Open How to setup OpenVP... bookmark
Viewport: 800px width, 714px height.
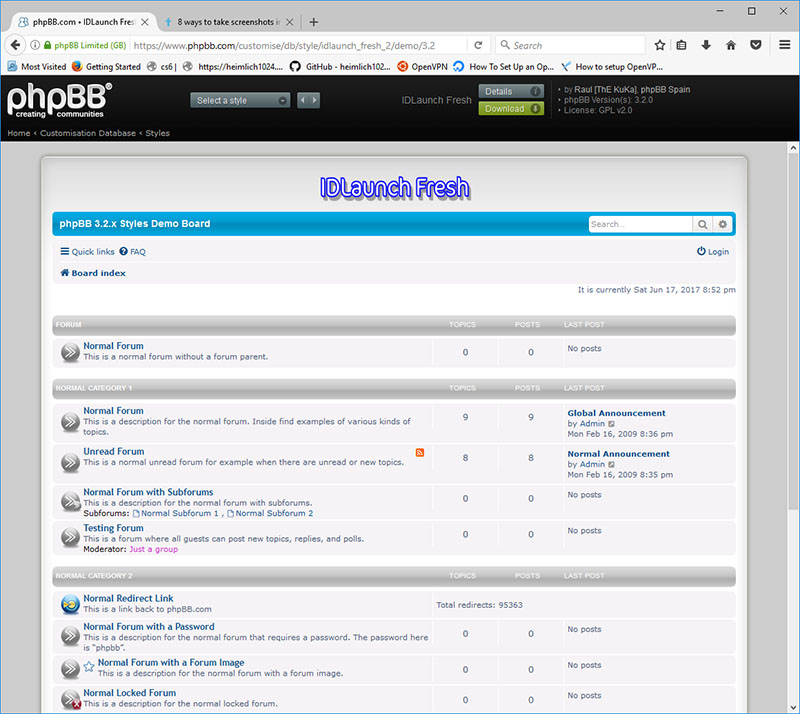click(x=612, y=66)
